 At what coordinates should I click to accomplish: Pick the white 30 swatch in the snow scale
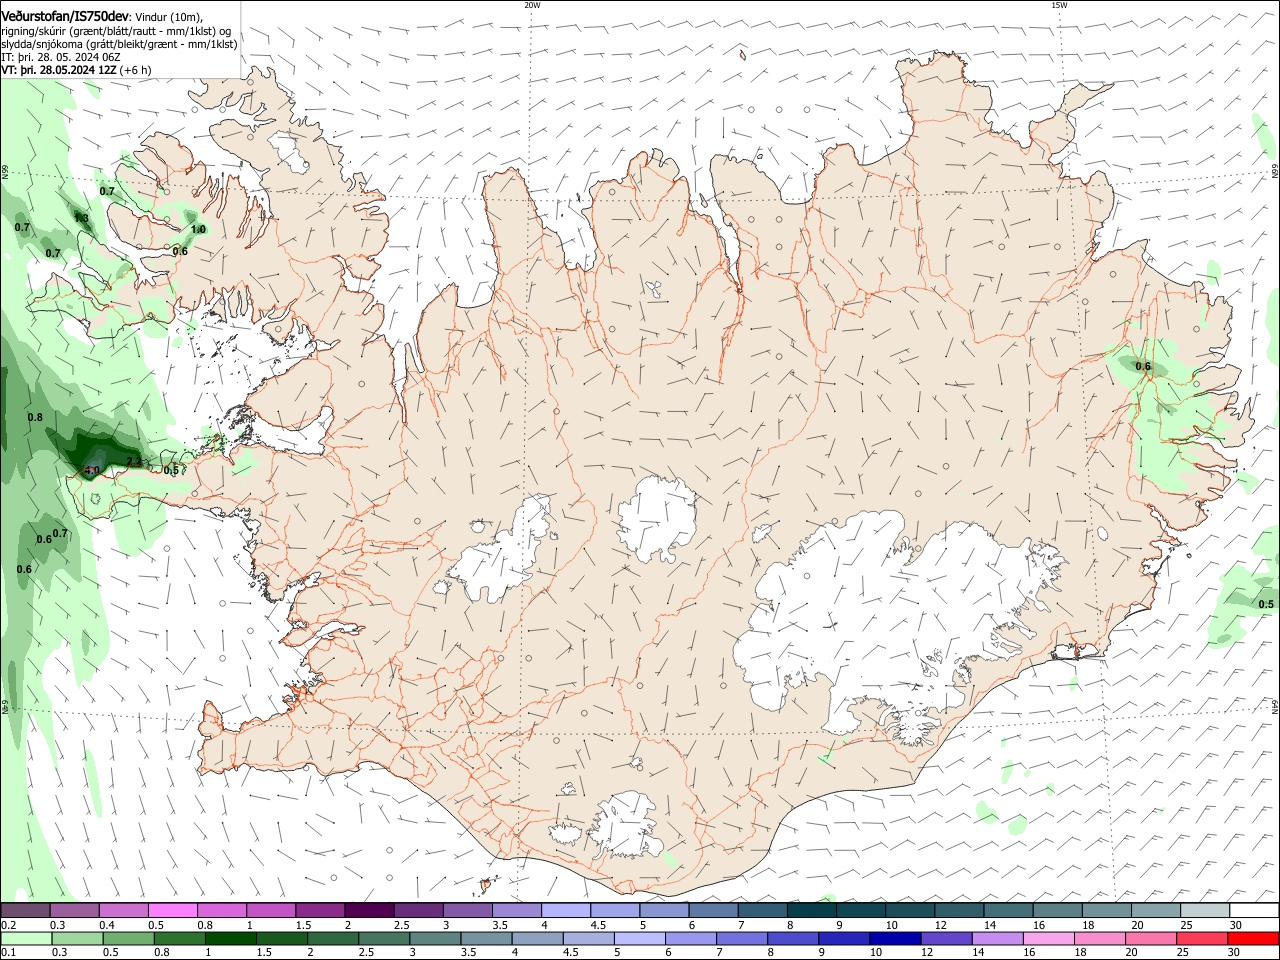coord(1253,910)
